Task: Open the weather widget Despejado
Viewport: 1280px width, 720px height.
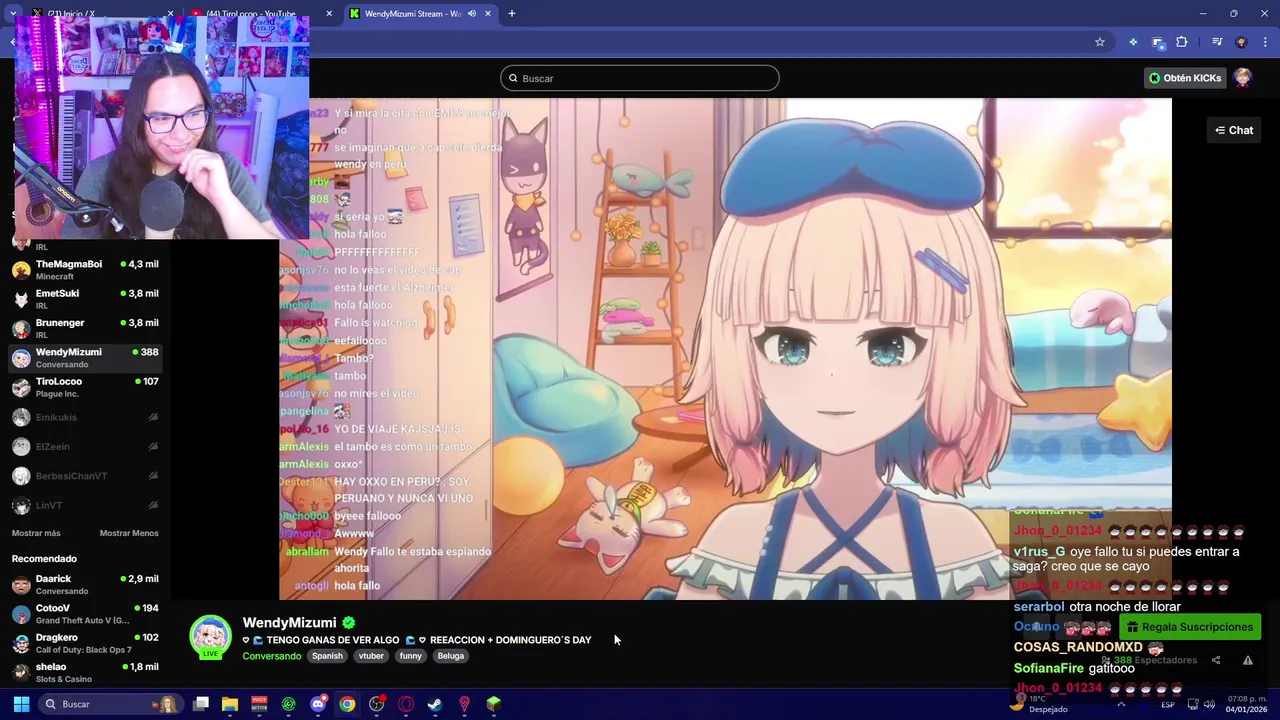Action: click(x=1038, y=704)
